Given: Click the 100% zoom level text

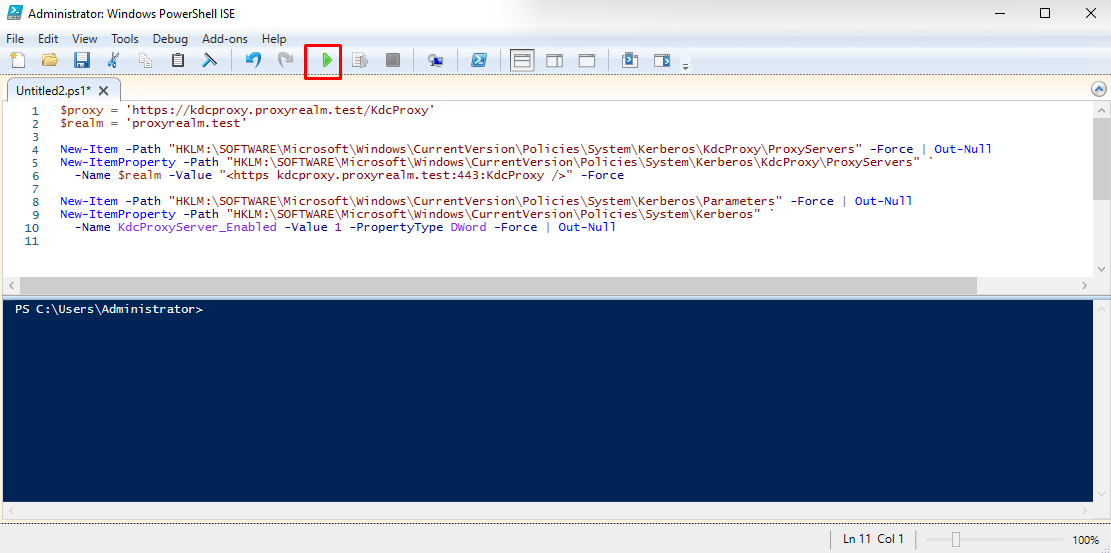Looking at the screenshot, I should (x=1085, y=540).
